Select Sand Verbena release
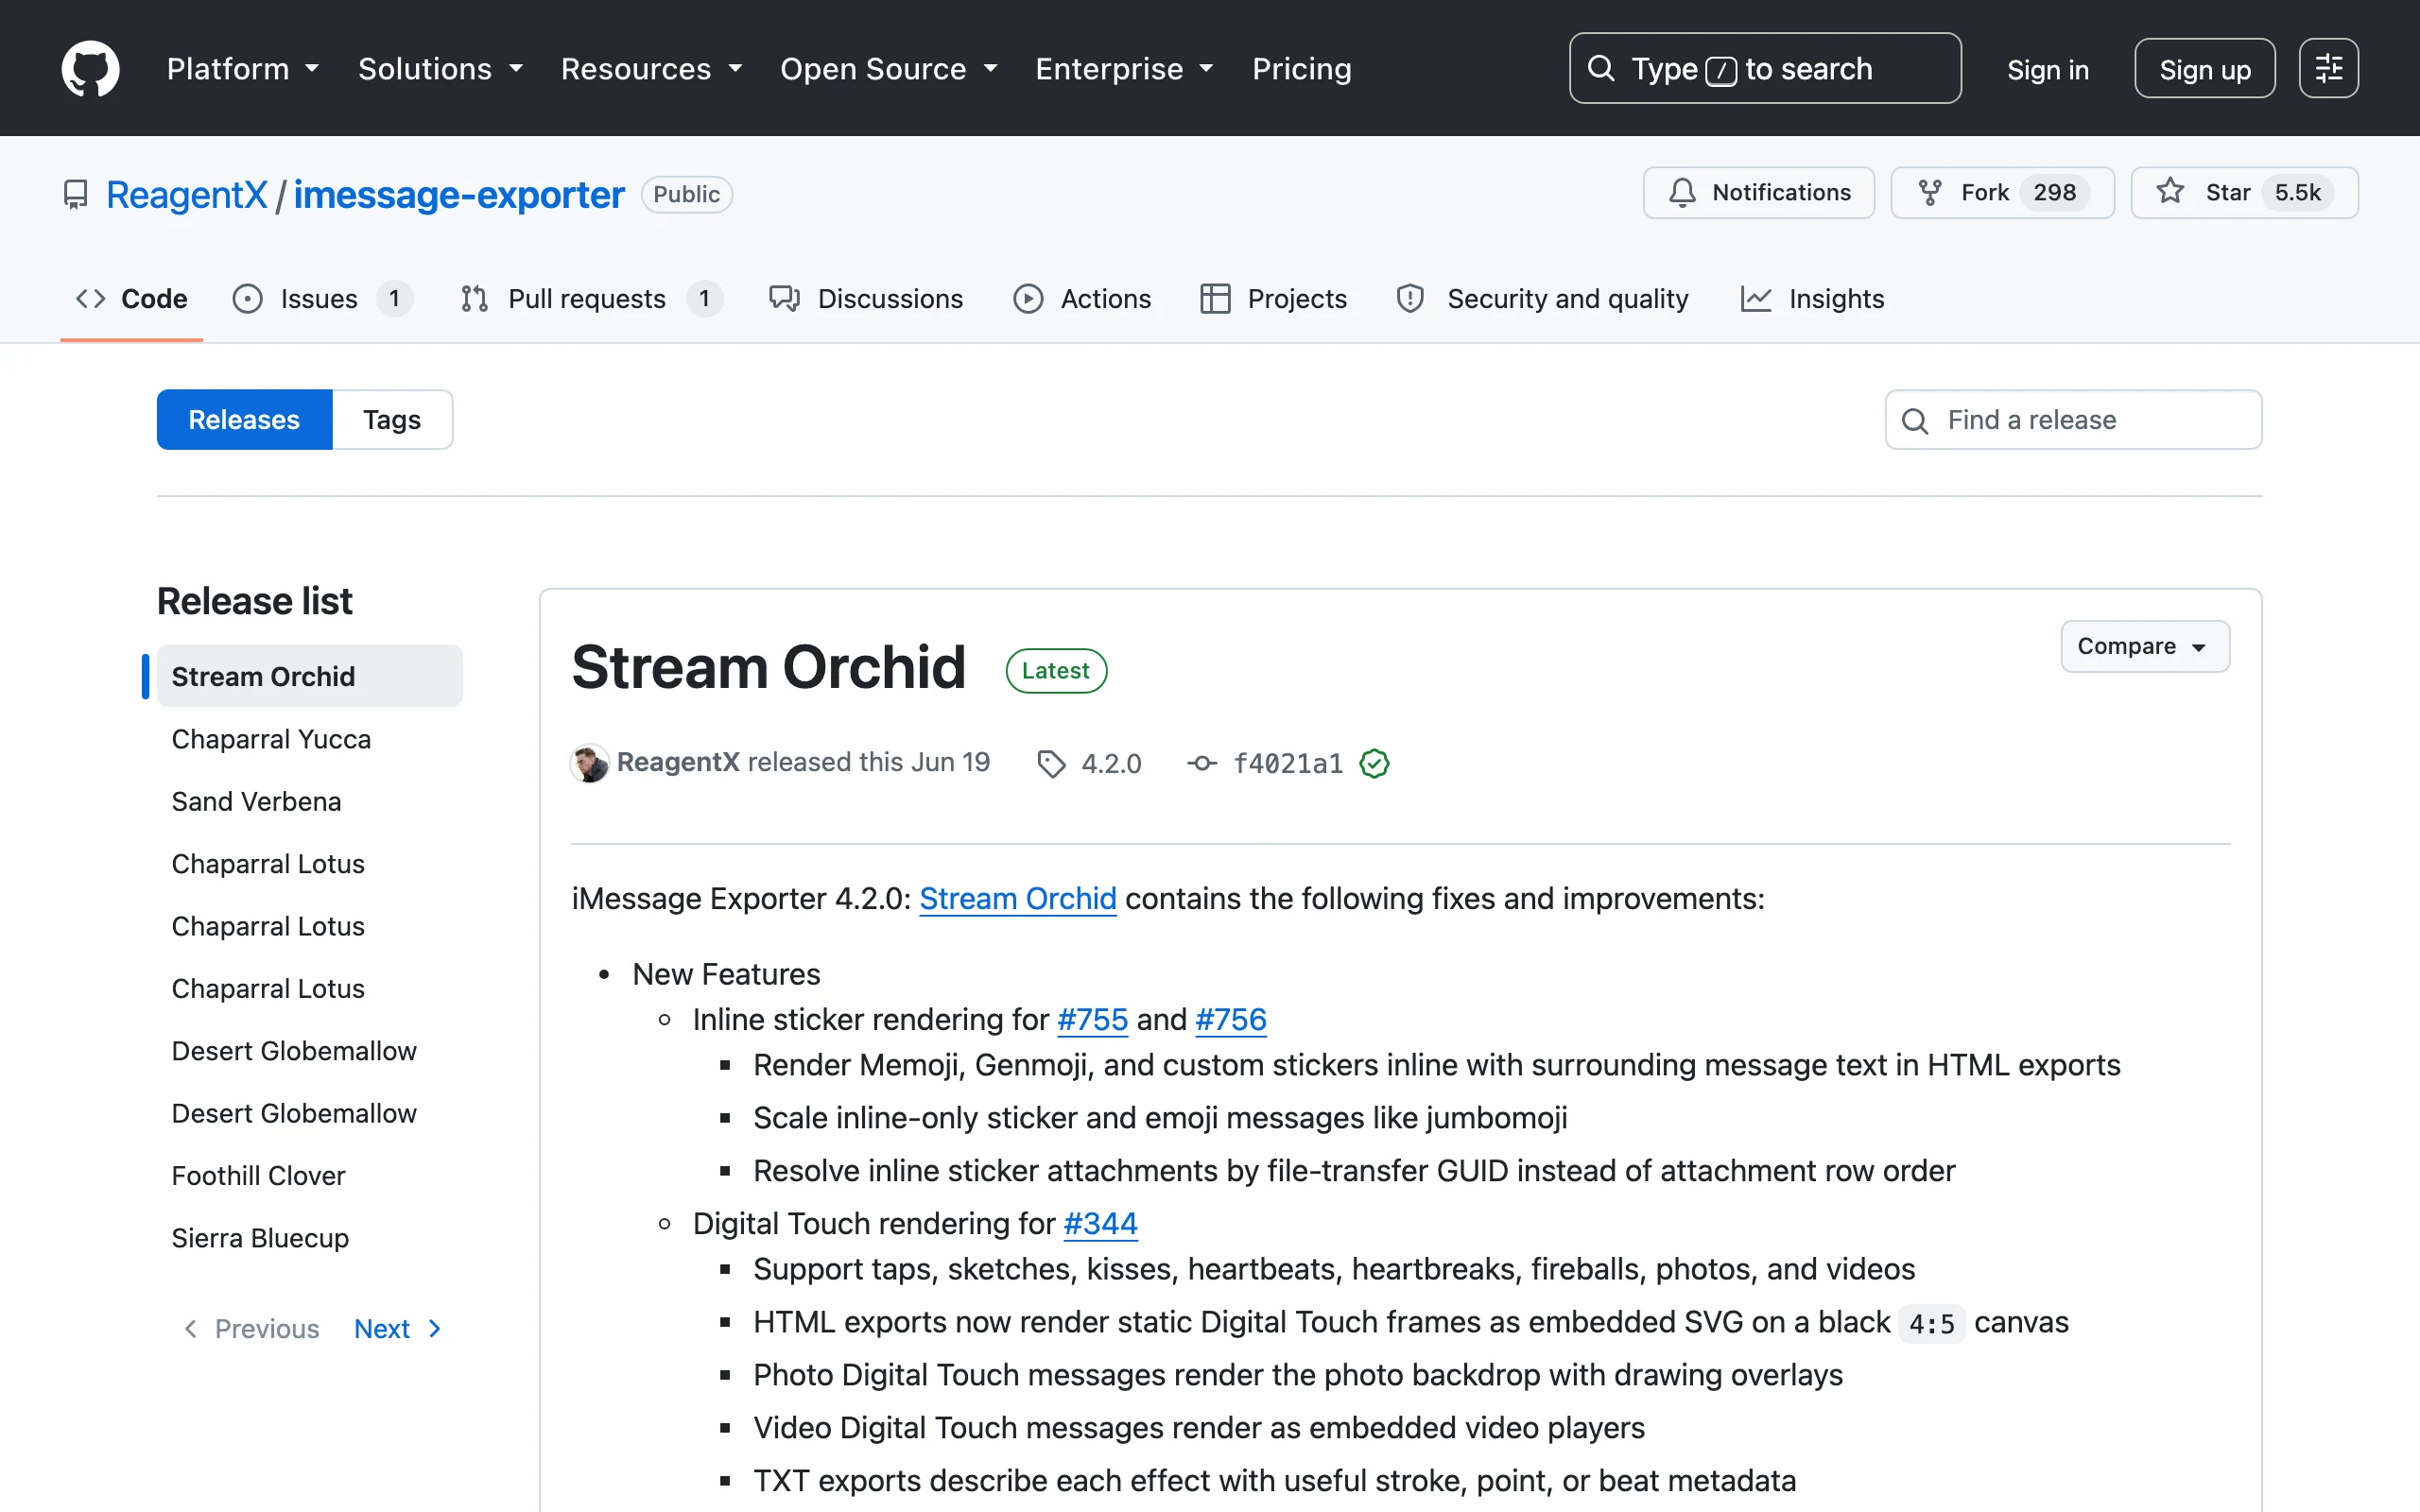This screenshot has width=2420, height=1512. [x=310, y=801]
